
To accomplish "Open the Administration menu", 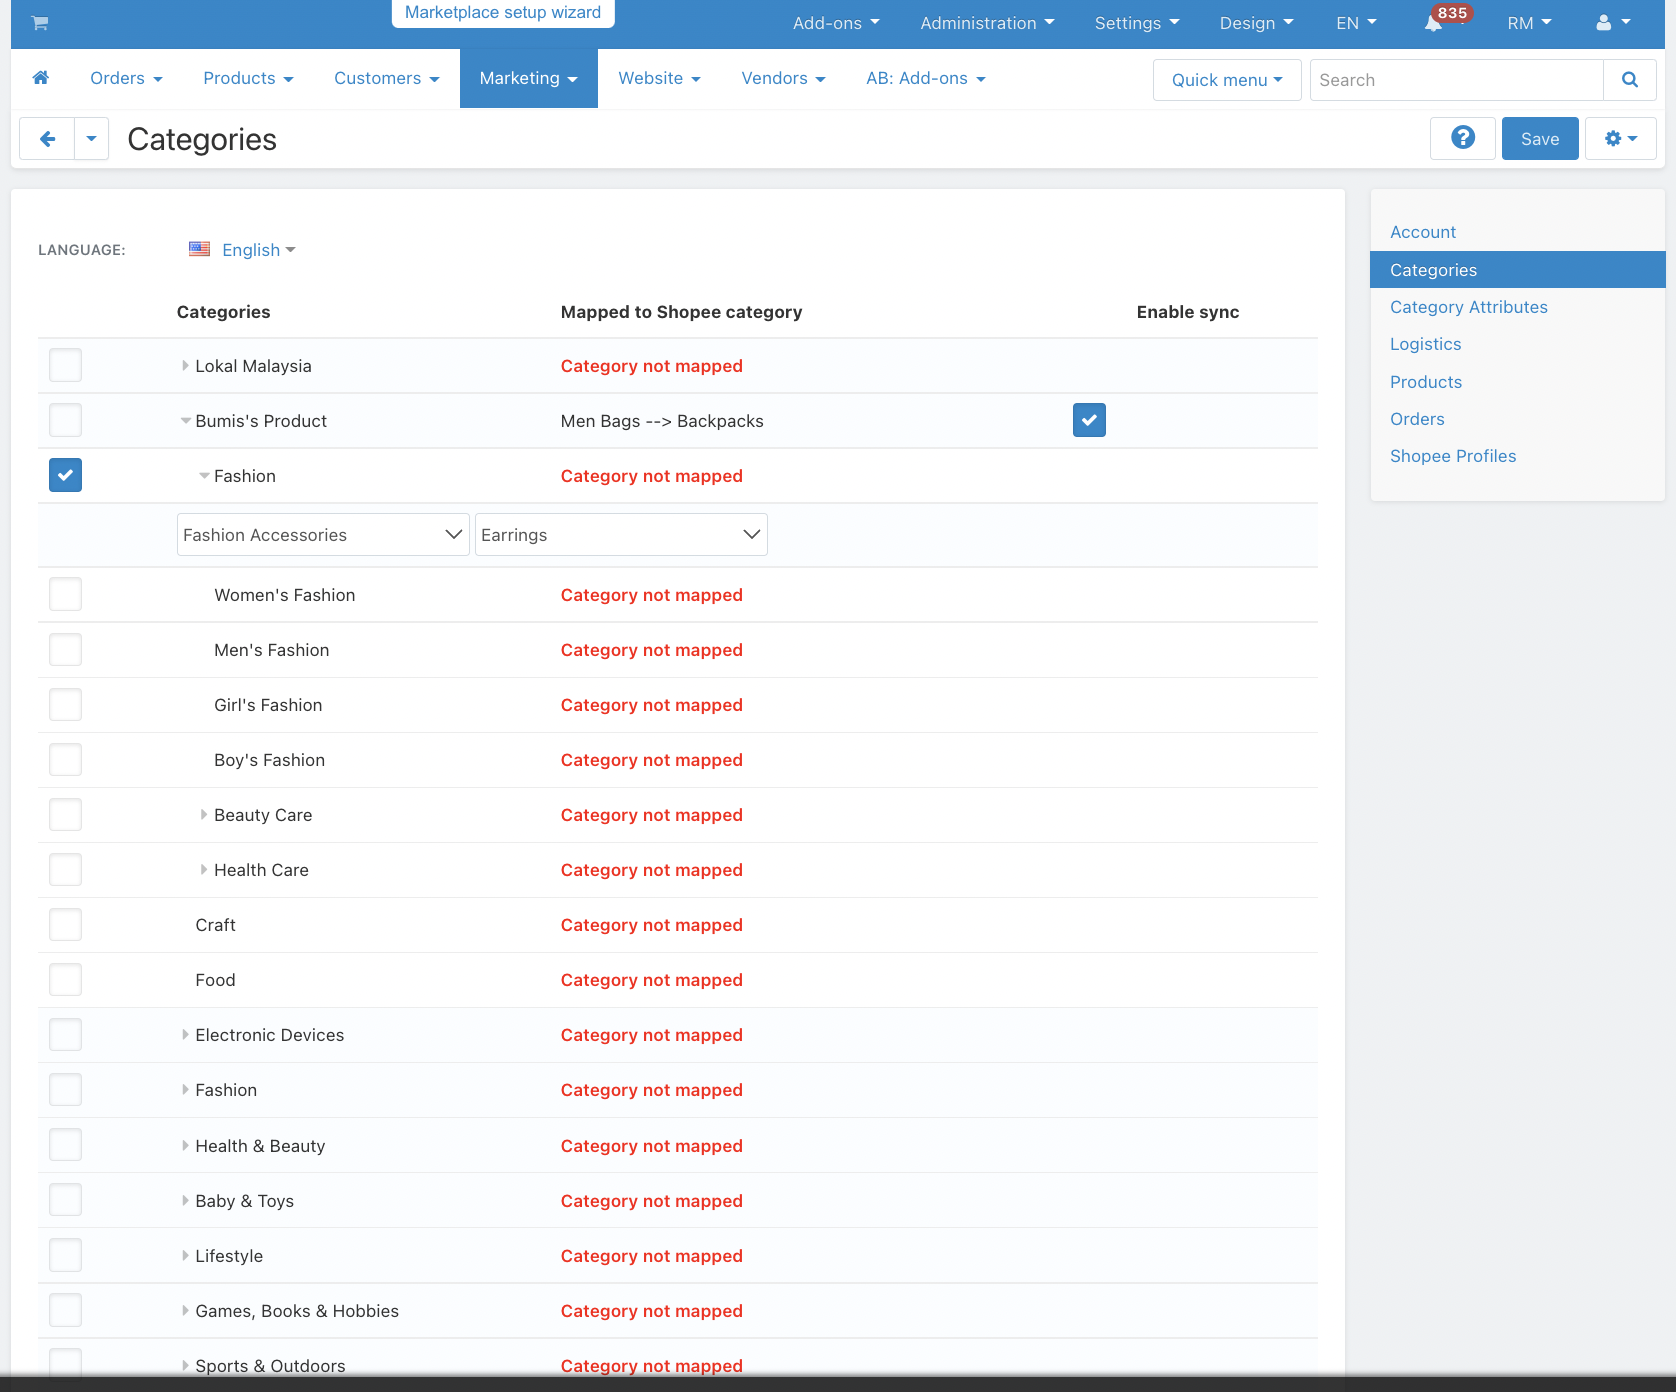I will point(987,23).
